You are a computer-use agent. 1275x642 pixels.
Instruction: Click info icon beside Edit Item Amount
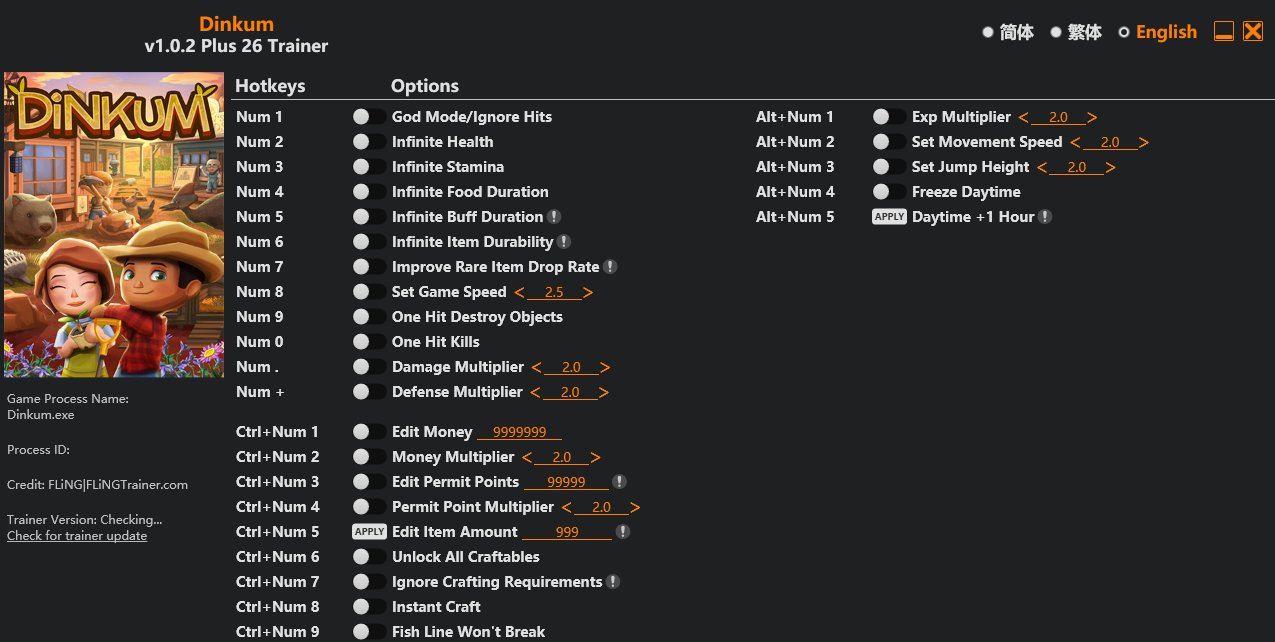point(623,532)
